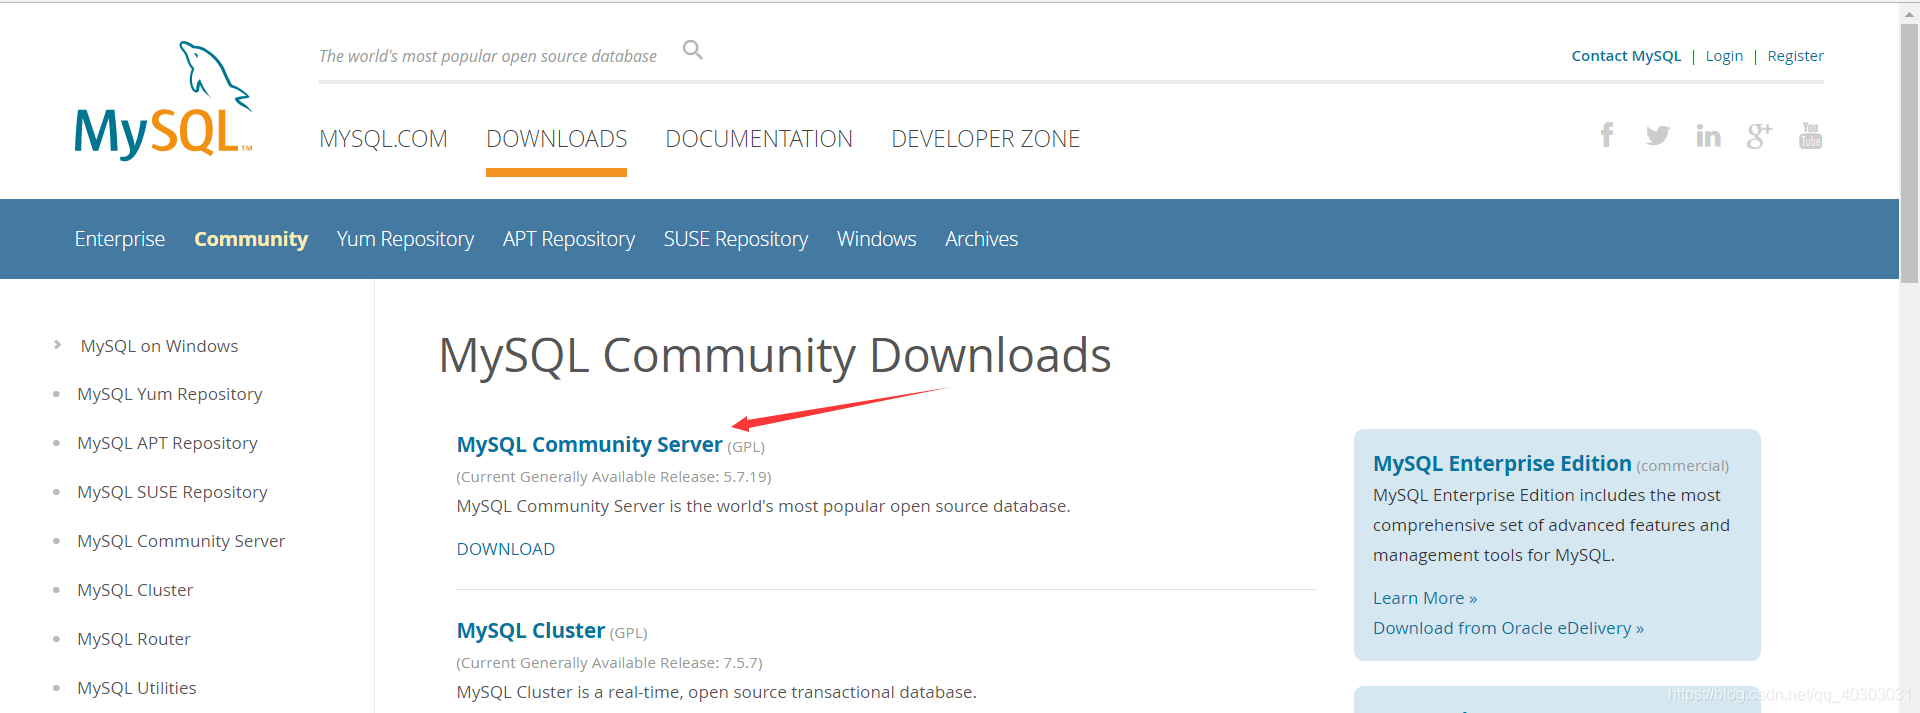Click MySQL Cluster heading in main content
Viewport: 1920px width, 713px height.
[531, 631]
